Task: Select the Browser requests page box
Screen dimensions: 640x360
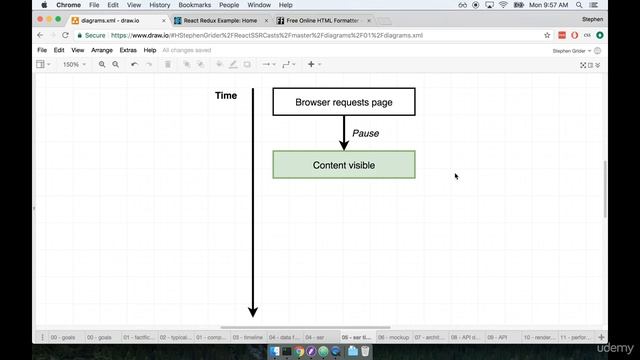Action: (x=344, y=102)
